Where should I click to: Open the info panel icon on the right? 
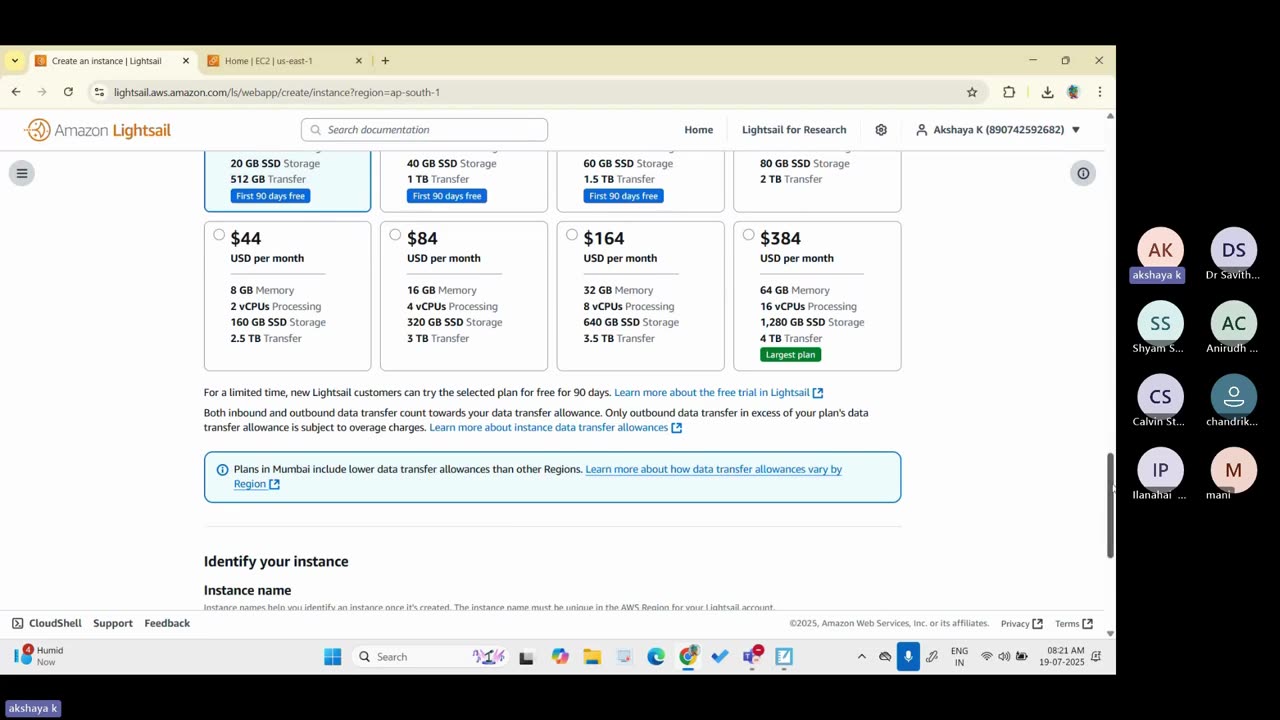click(x=1083, y=173)
